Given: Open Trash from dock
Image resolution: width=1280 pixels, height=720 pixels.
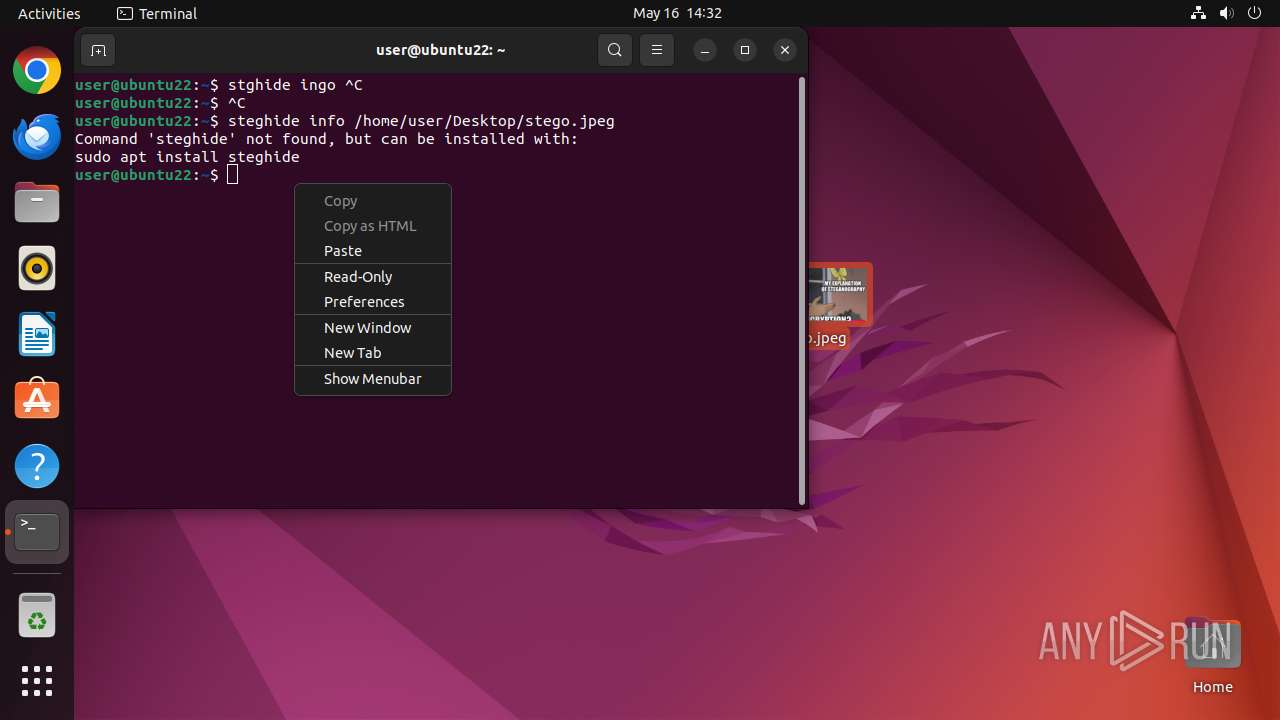Looking at the screenshot, I should pos(37,616).
